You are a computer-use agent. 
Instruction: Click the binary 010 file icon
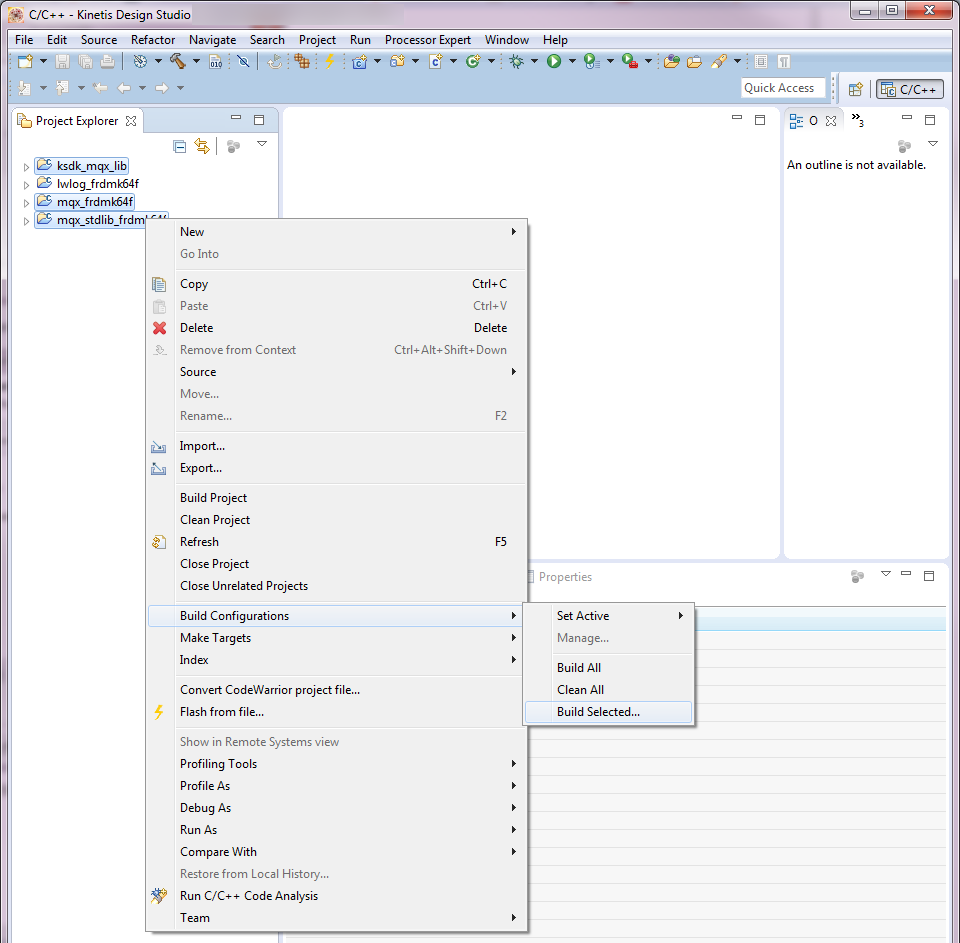[x=216, y=61]
